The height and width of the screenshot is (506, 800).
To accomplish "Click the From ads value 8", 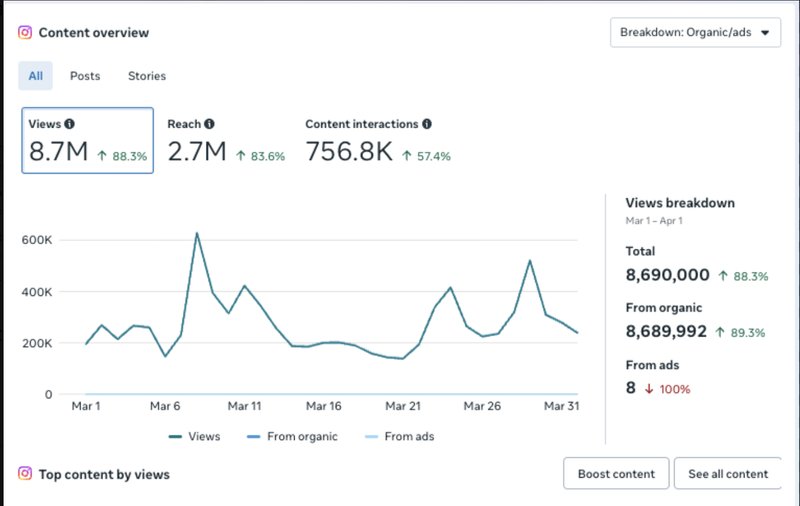I will (631, 388).
